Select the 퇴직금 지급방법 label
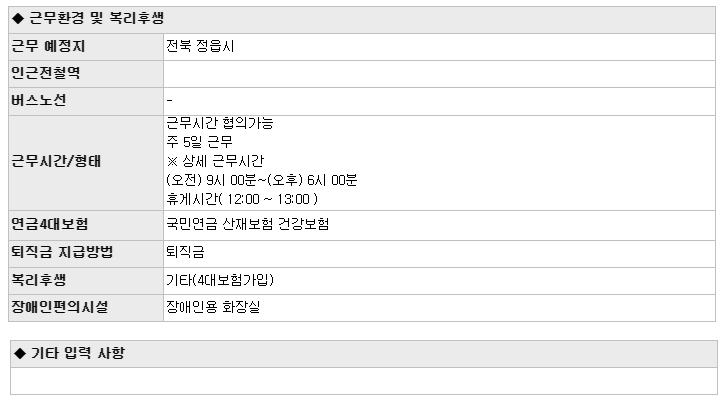Screen dimensions: 727x402 coord(62,252)
